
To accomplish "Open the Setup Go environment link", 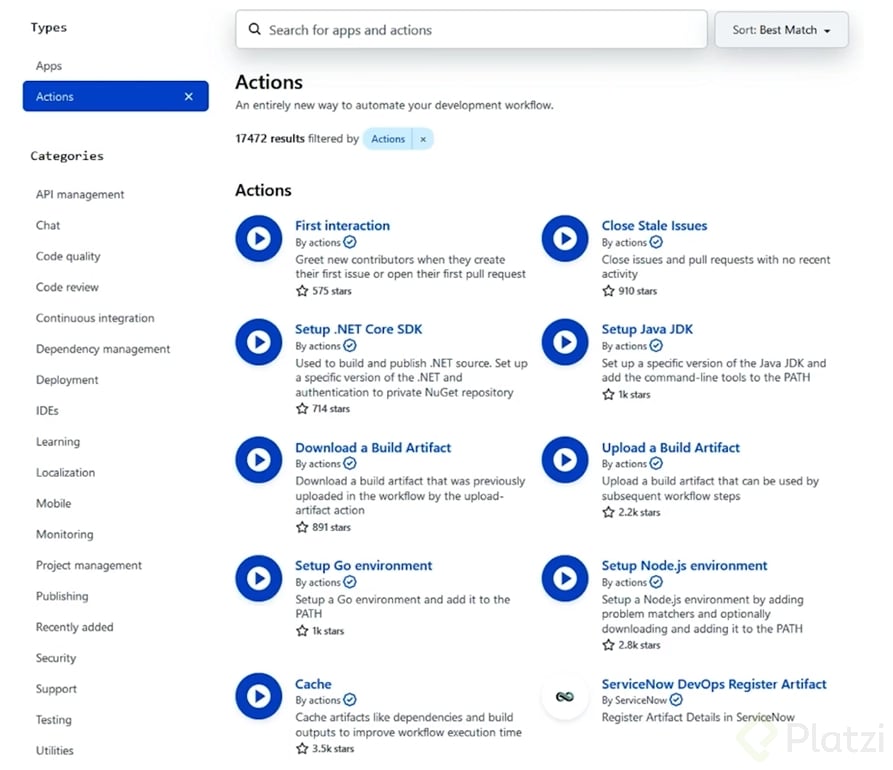I will 363,566.
